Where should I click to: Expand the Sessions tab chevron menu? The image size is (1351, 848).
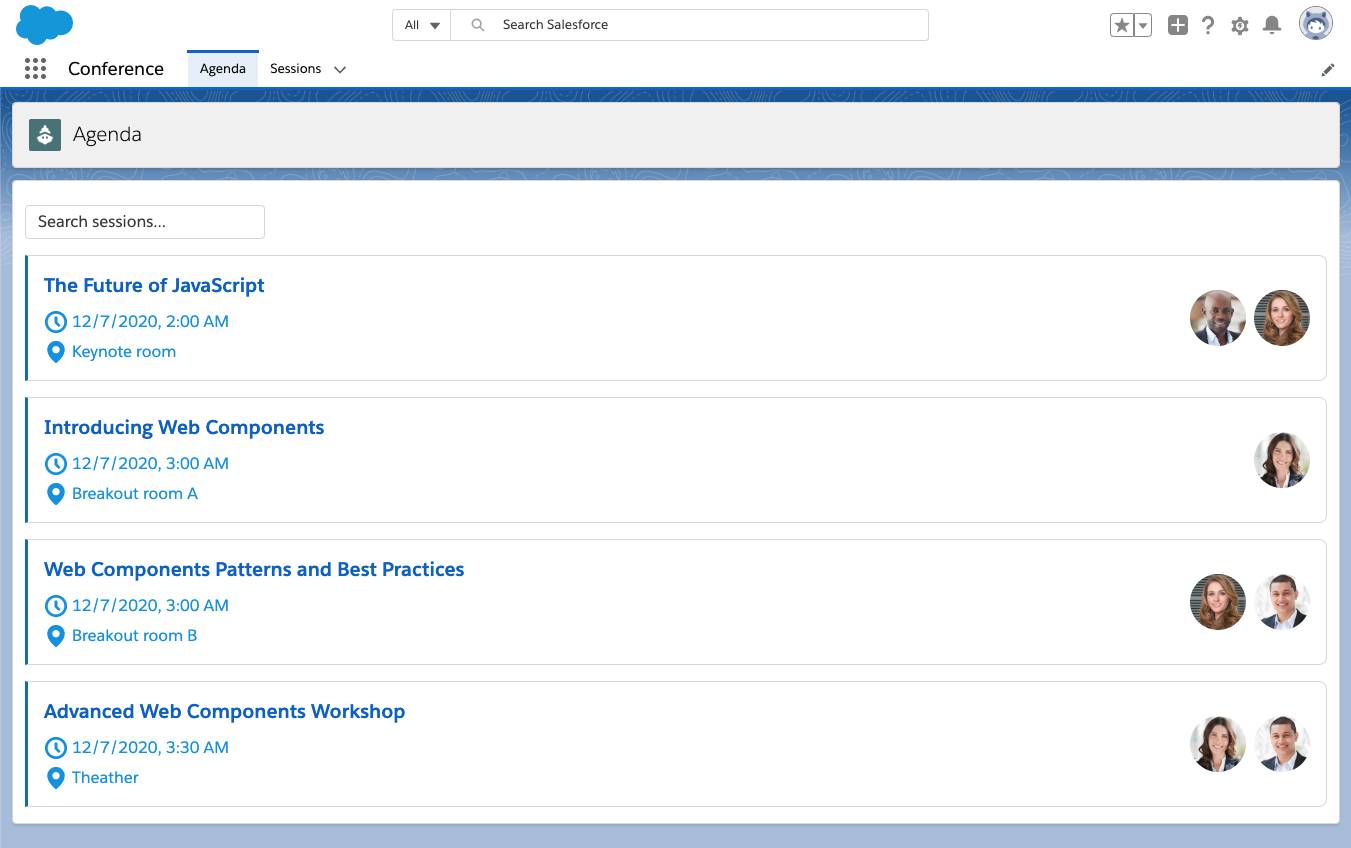340,70
